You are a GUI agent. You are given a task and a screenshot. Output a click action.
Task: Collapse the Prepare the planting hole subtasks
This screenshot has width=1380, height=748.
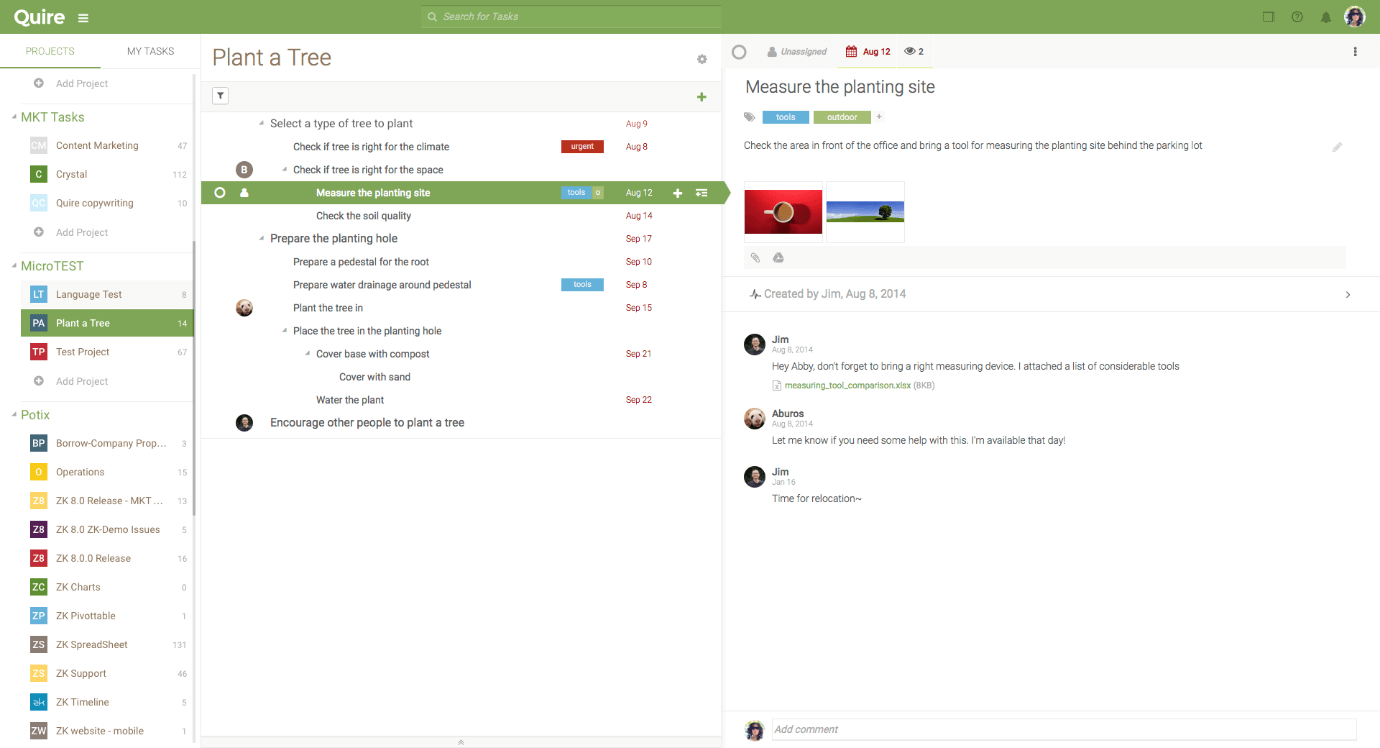pos(262,238)
